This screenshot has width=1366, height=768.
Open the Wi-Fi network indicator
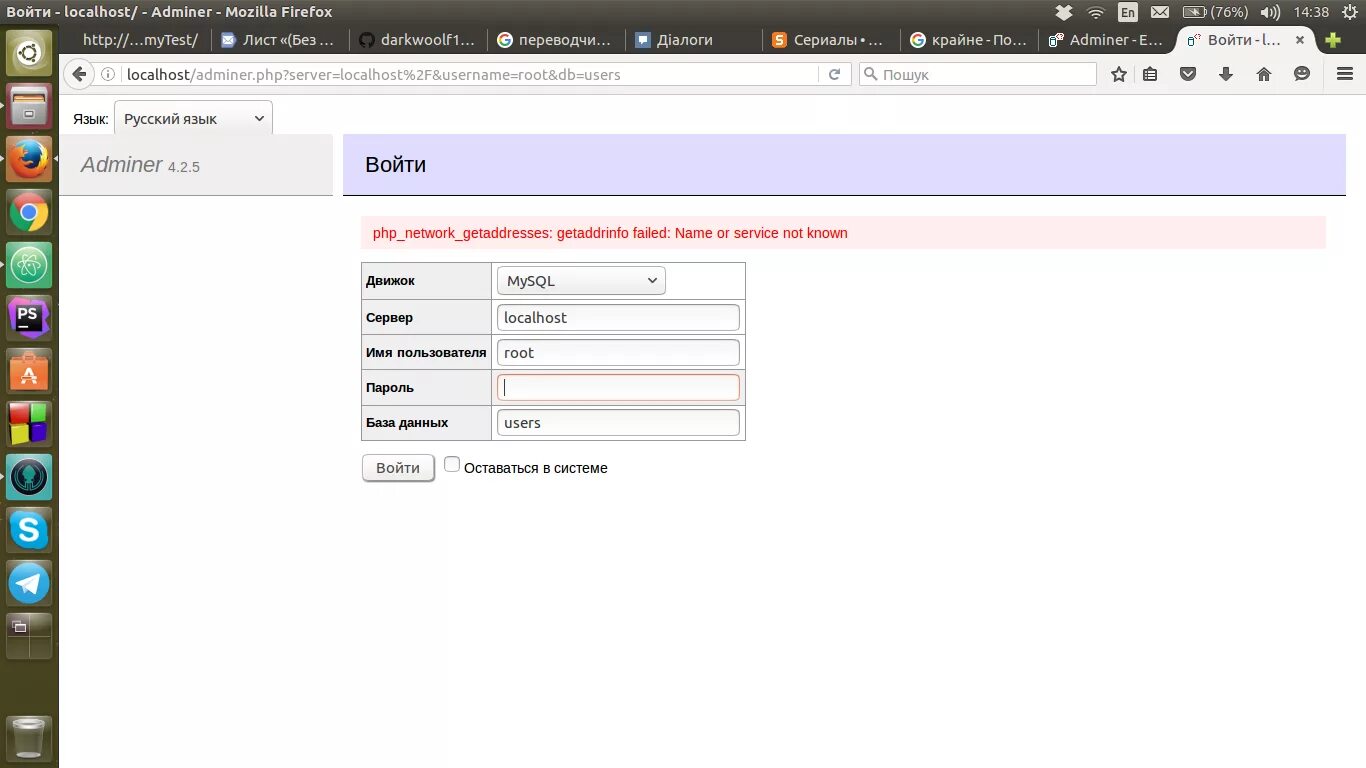(1096, 12)
